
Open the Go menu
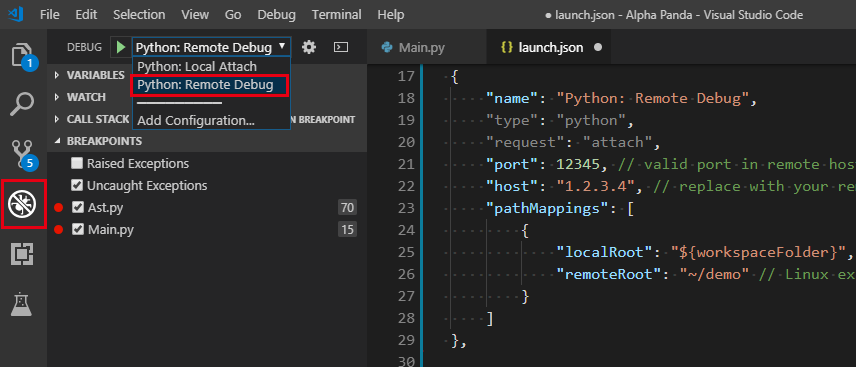pyautogui.click(x=233, y=15)
